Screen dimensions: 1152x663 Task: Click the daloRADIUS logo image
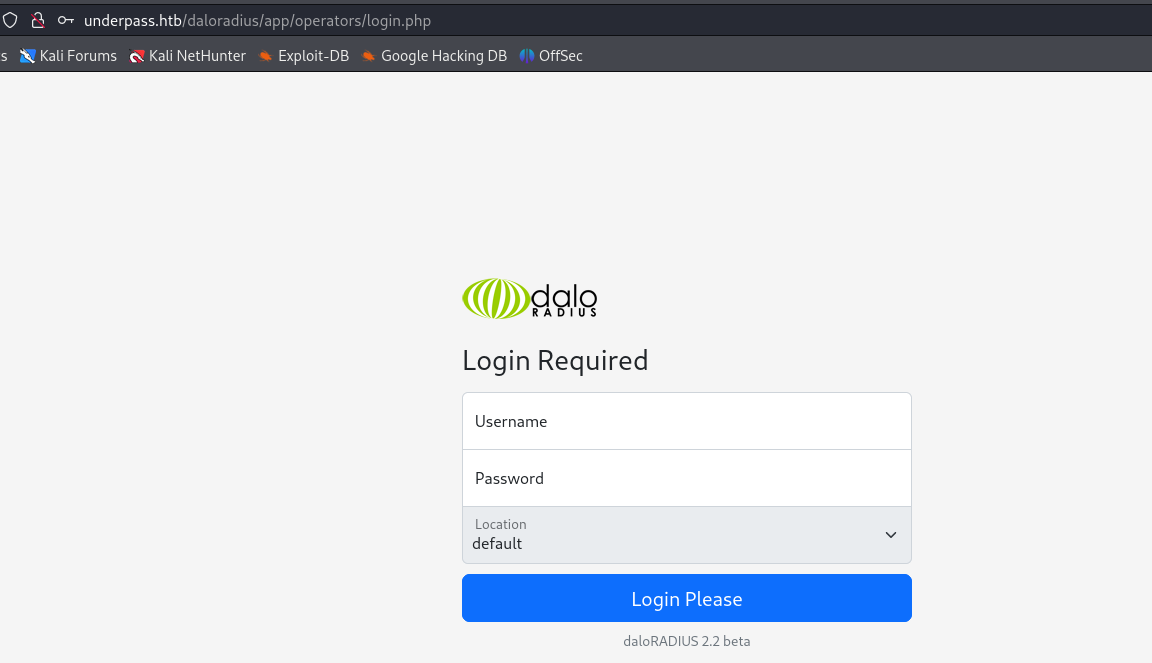pyautogui.click(x=530, y=298)
